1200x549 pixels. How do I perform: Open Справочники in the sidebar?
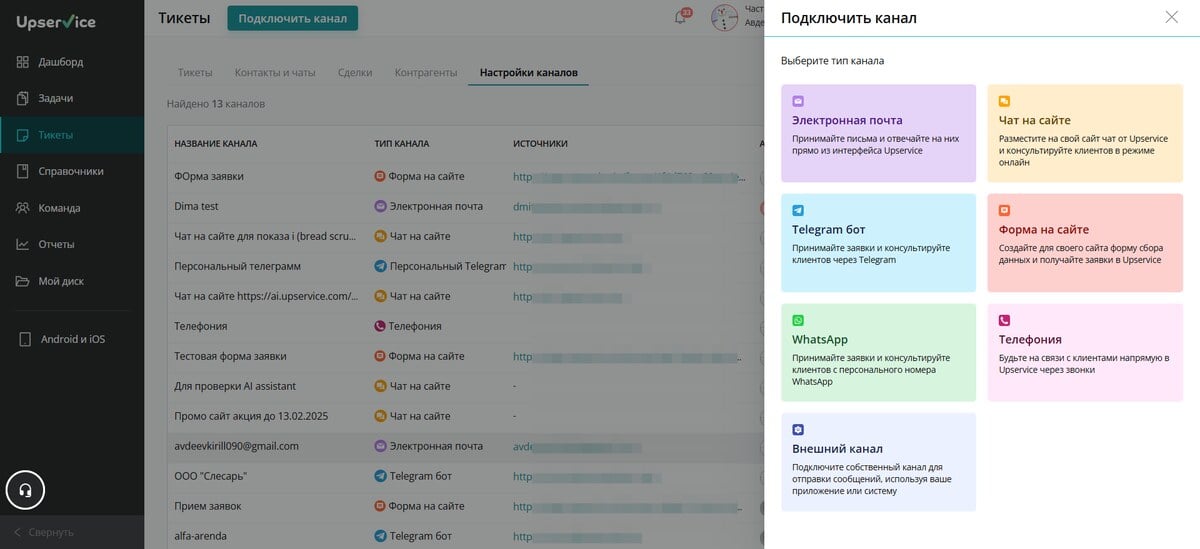[x=70, y=171]
